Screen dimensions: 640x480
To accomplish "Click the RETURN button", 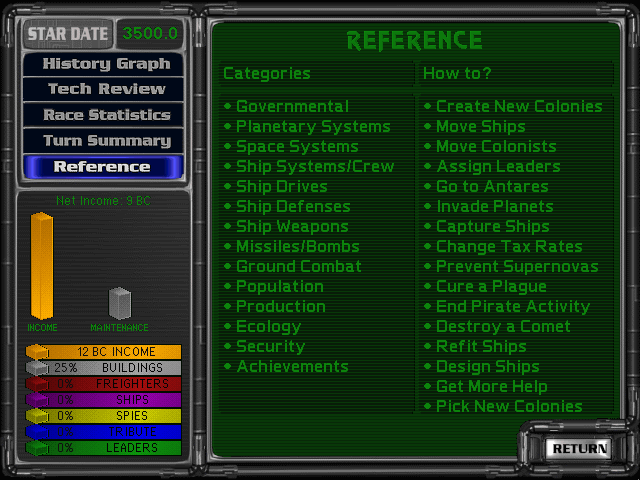I will 579,449.
